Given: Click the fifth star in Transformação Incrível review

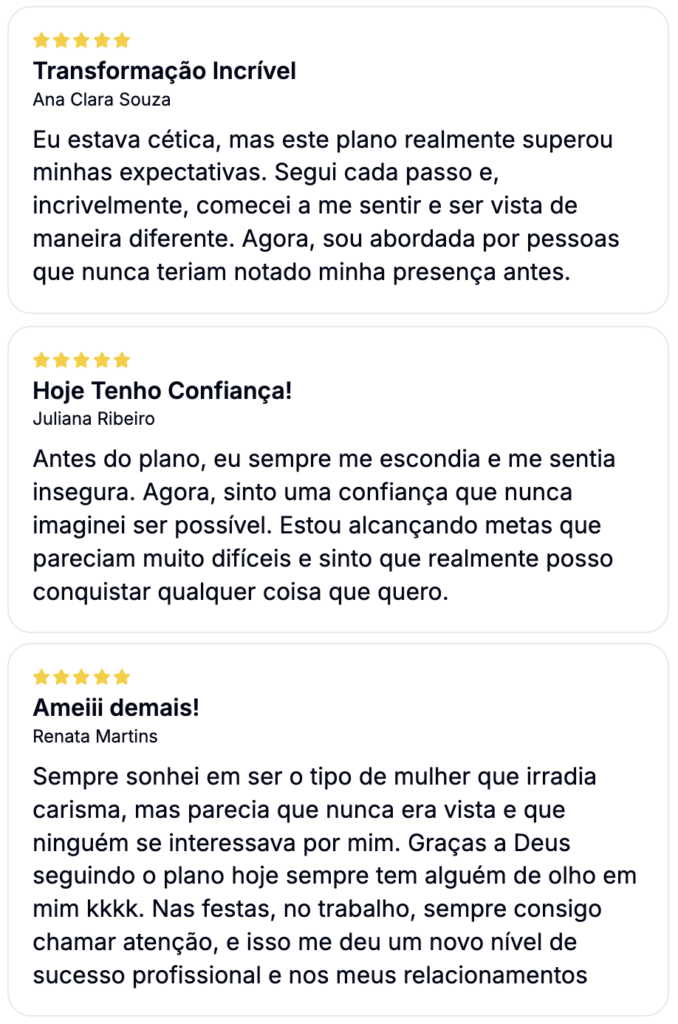Looking at the screenshot, I should click(x=122, y=40).
